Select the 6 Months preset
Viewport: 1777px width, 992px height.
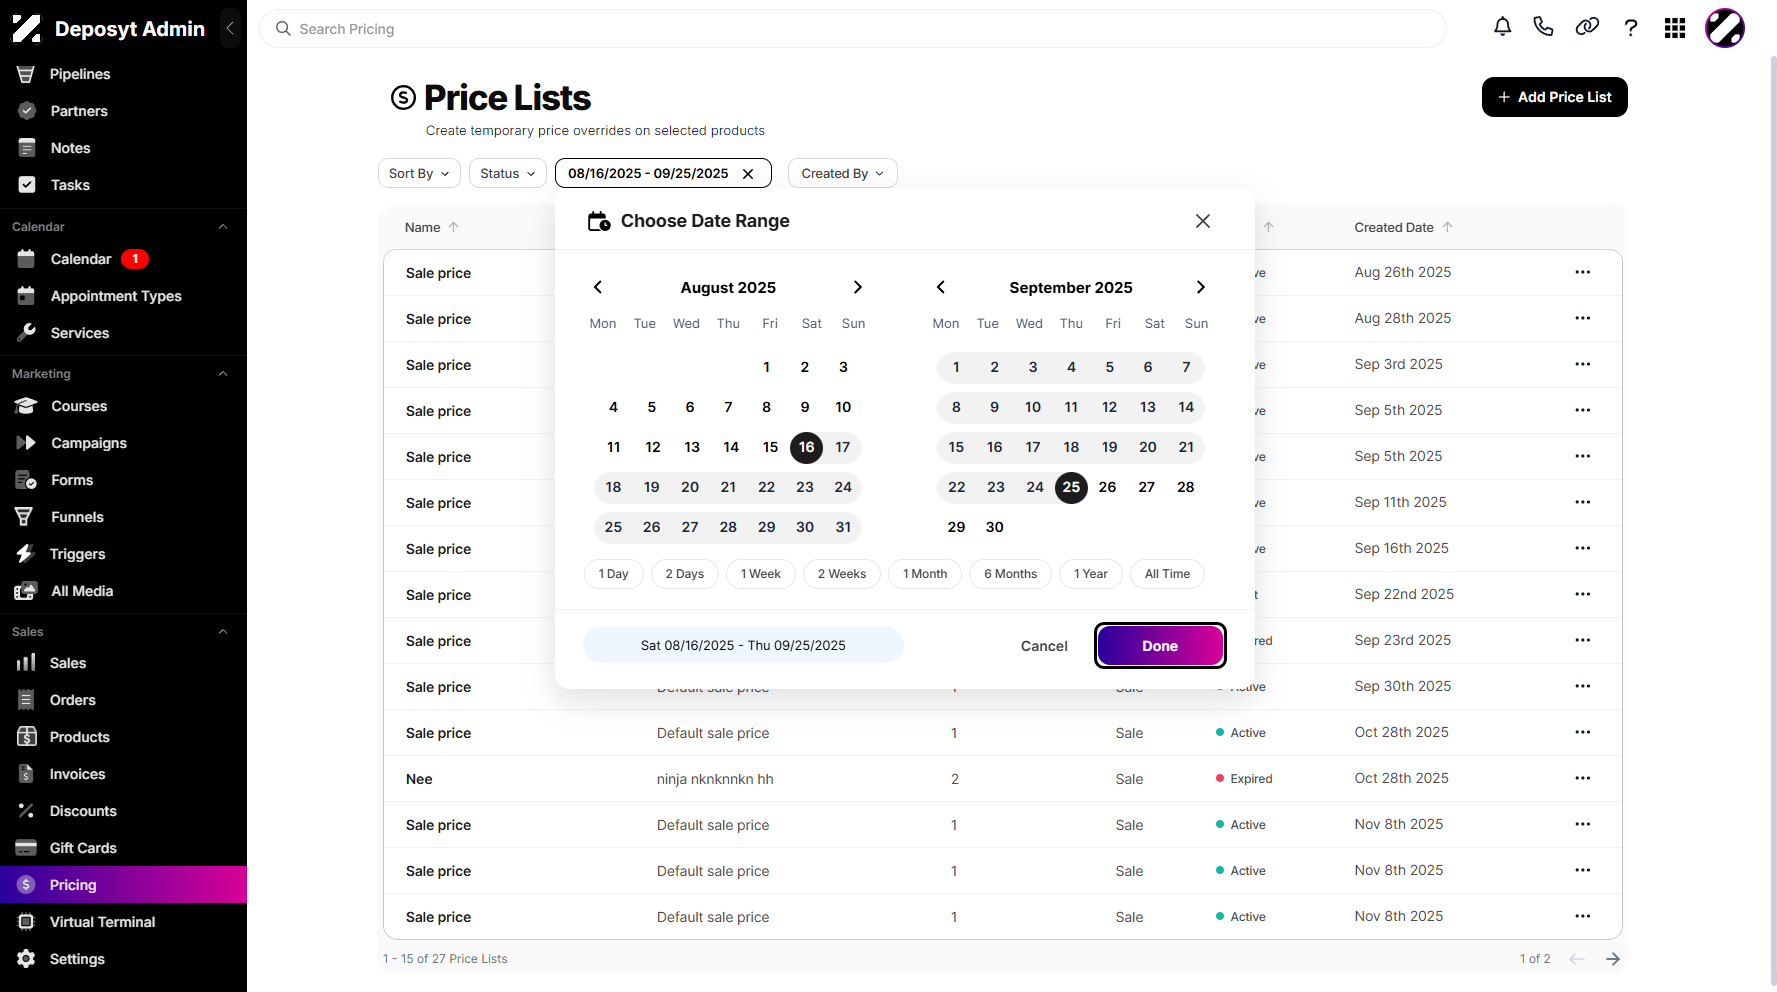pyautogui.click(x=1010, y=574)
